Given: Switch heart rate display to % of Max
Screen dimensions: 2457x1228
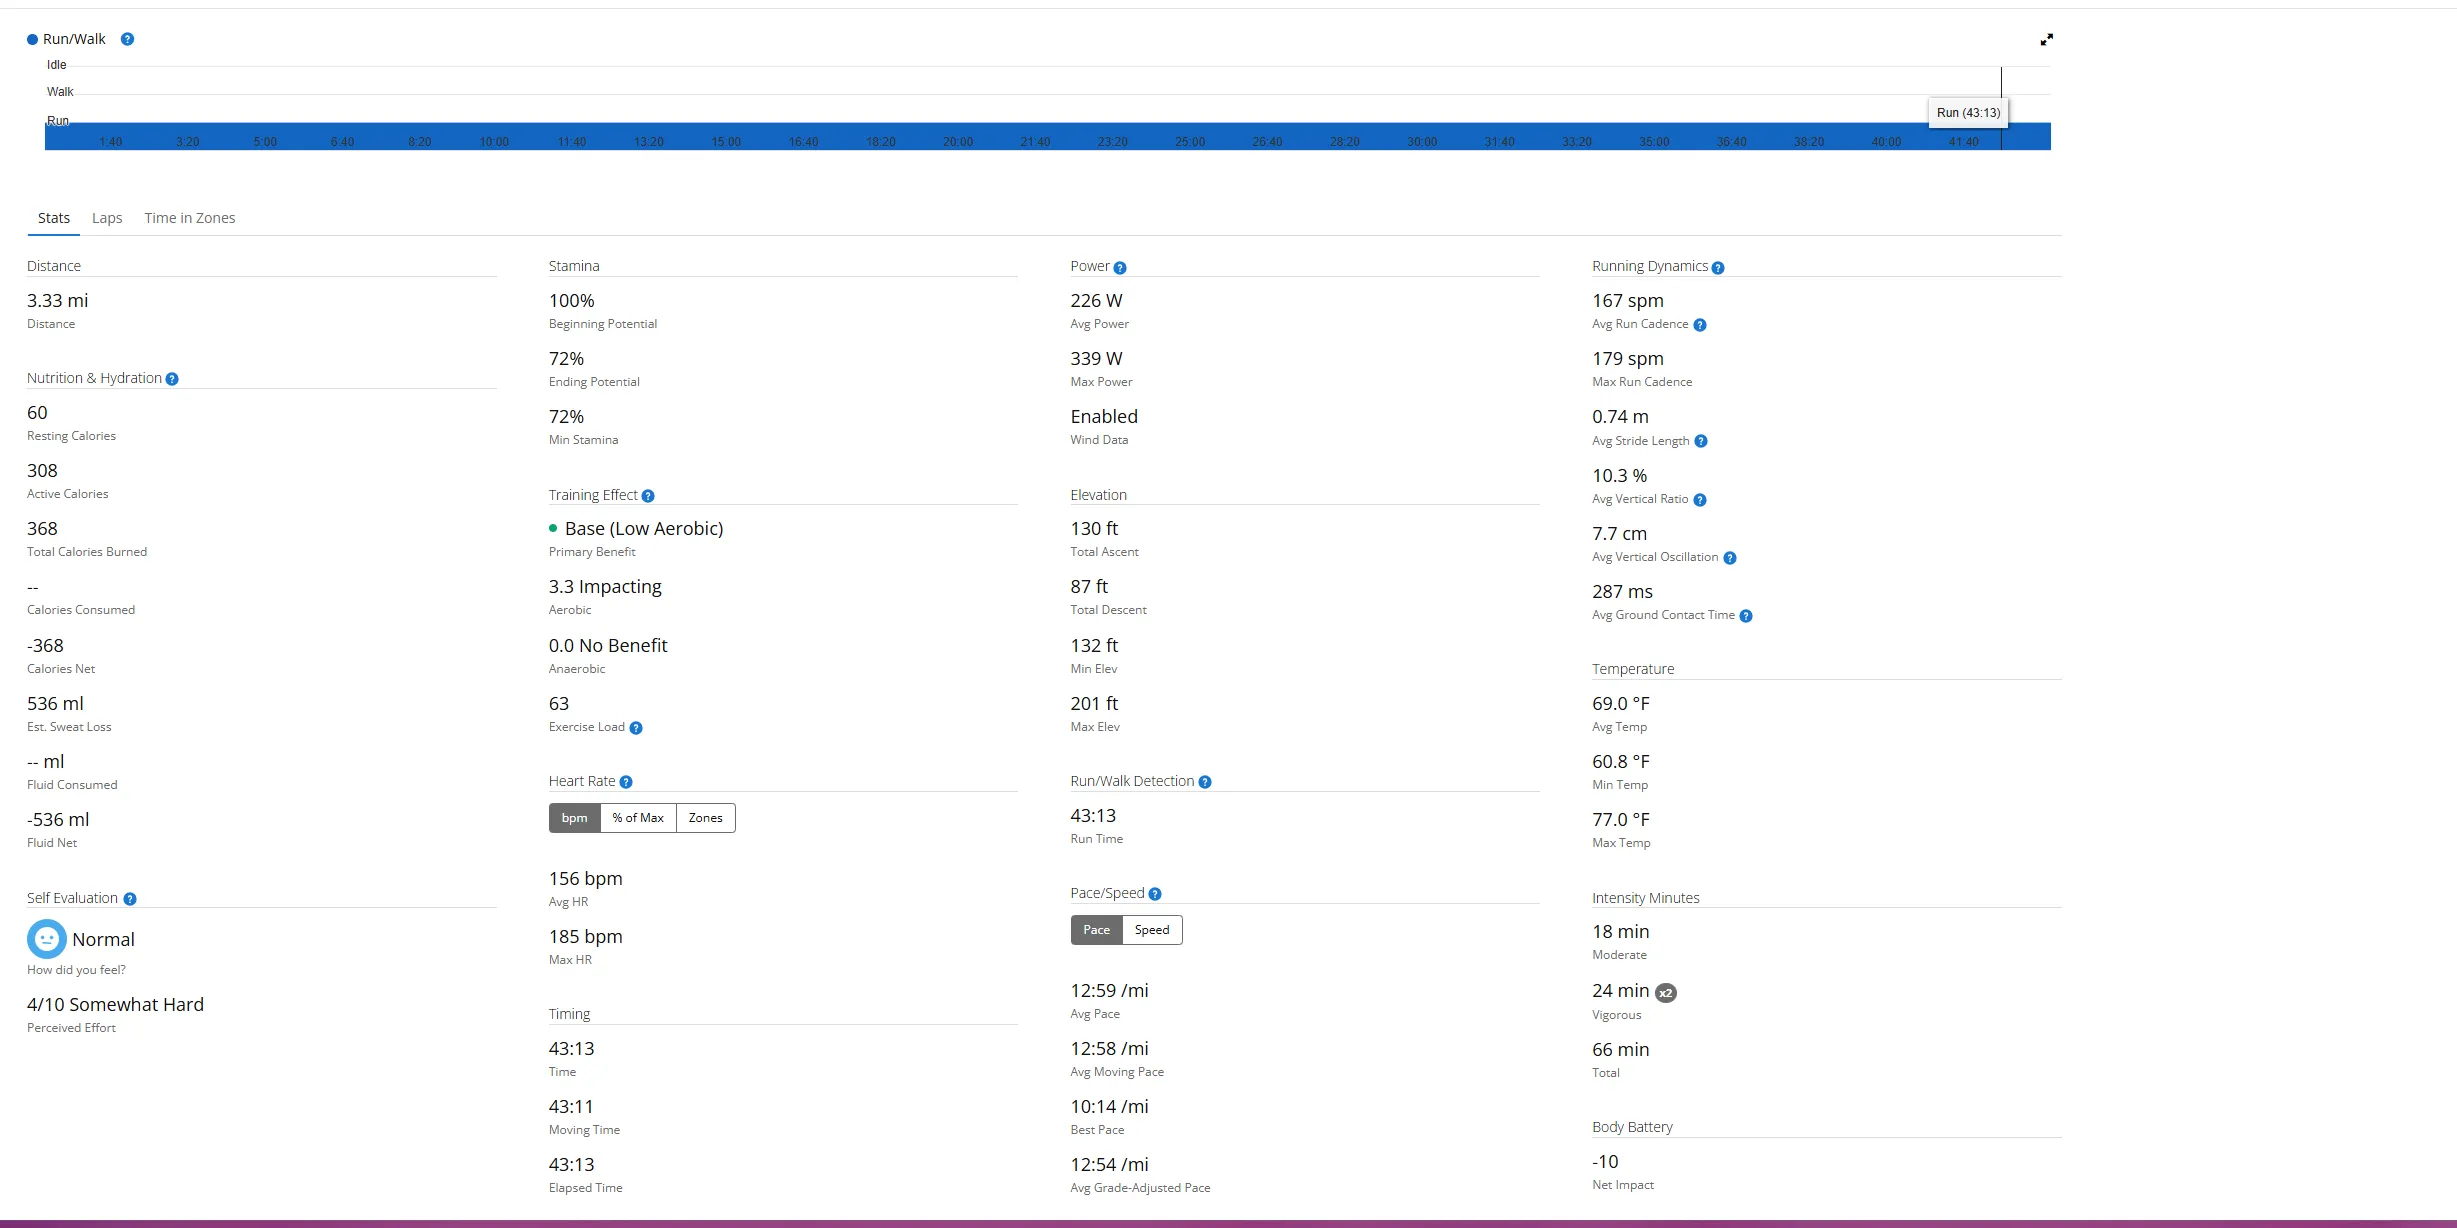Looking at the screenshot, I should pyautogui.click(x=638, y=818).
